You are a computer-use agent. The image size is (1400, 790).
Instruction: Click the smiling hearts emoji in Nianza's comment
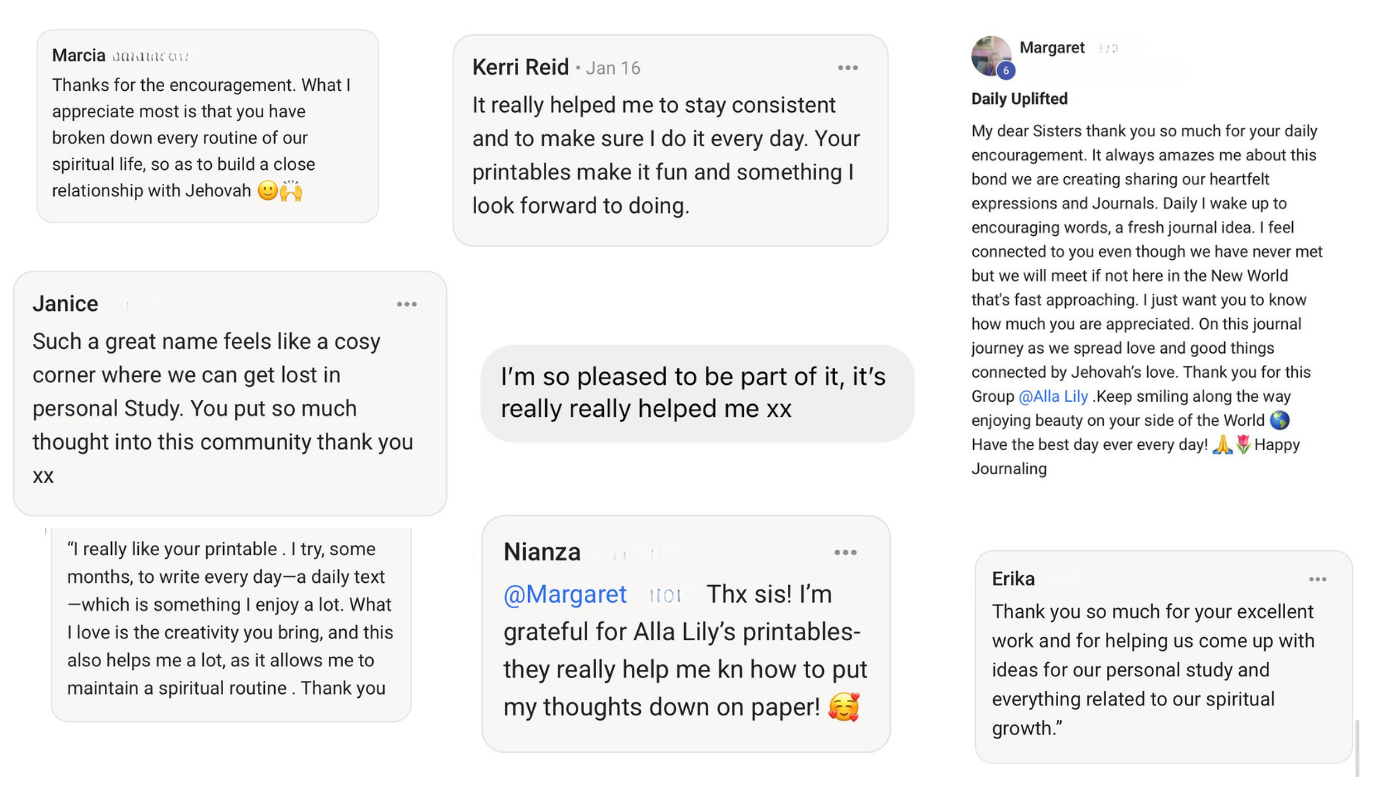tap(844, 707)
